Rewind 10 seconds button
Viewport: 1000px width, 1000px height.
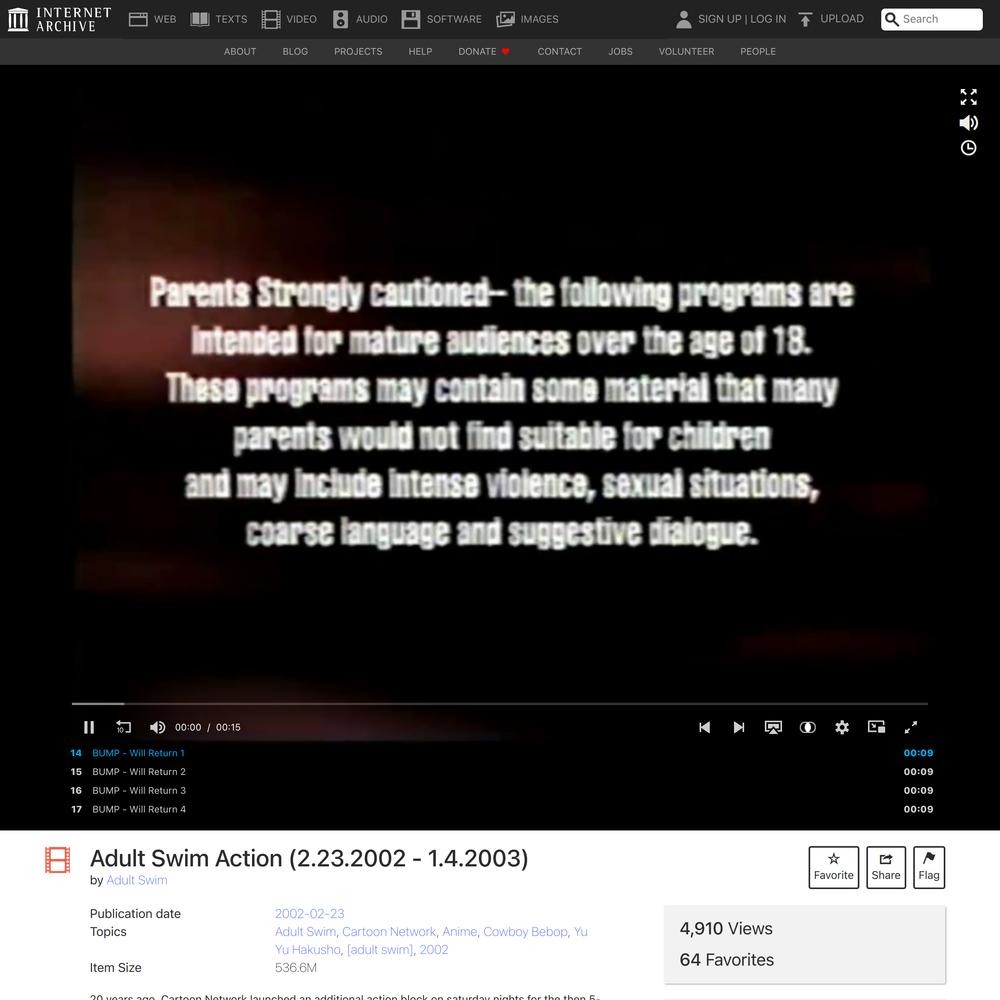pyautogui.click(x=123, y=727)
